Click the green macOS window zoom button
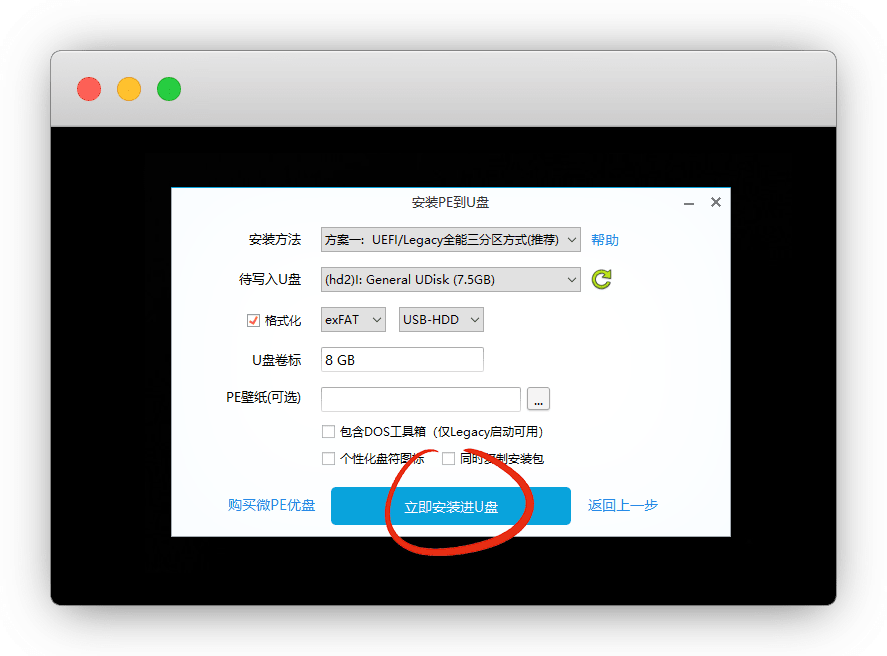The image size is (887, 656). [169, 89]
